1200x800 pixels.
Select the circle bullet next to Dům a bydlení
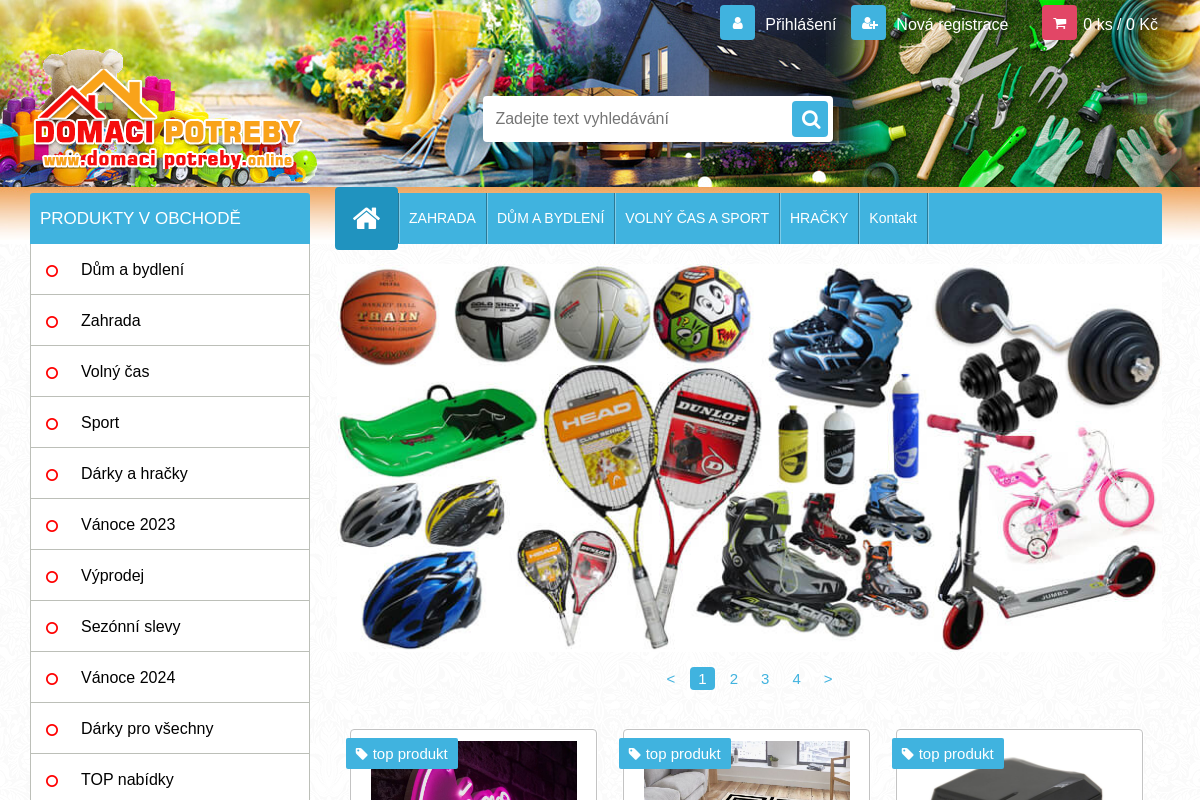tap(52, 270)
